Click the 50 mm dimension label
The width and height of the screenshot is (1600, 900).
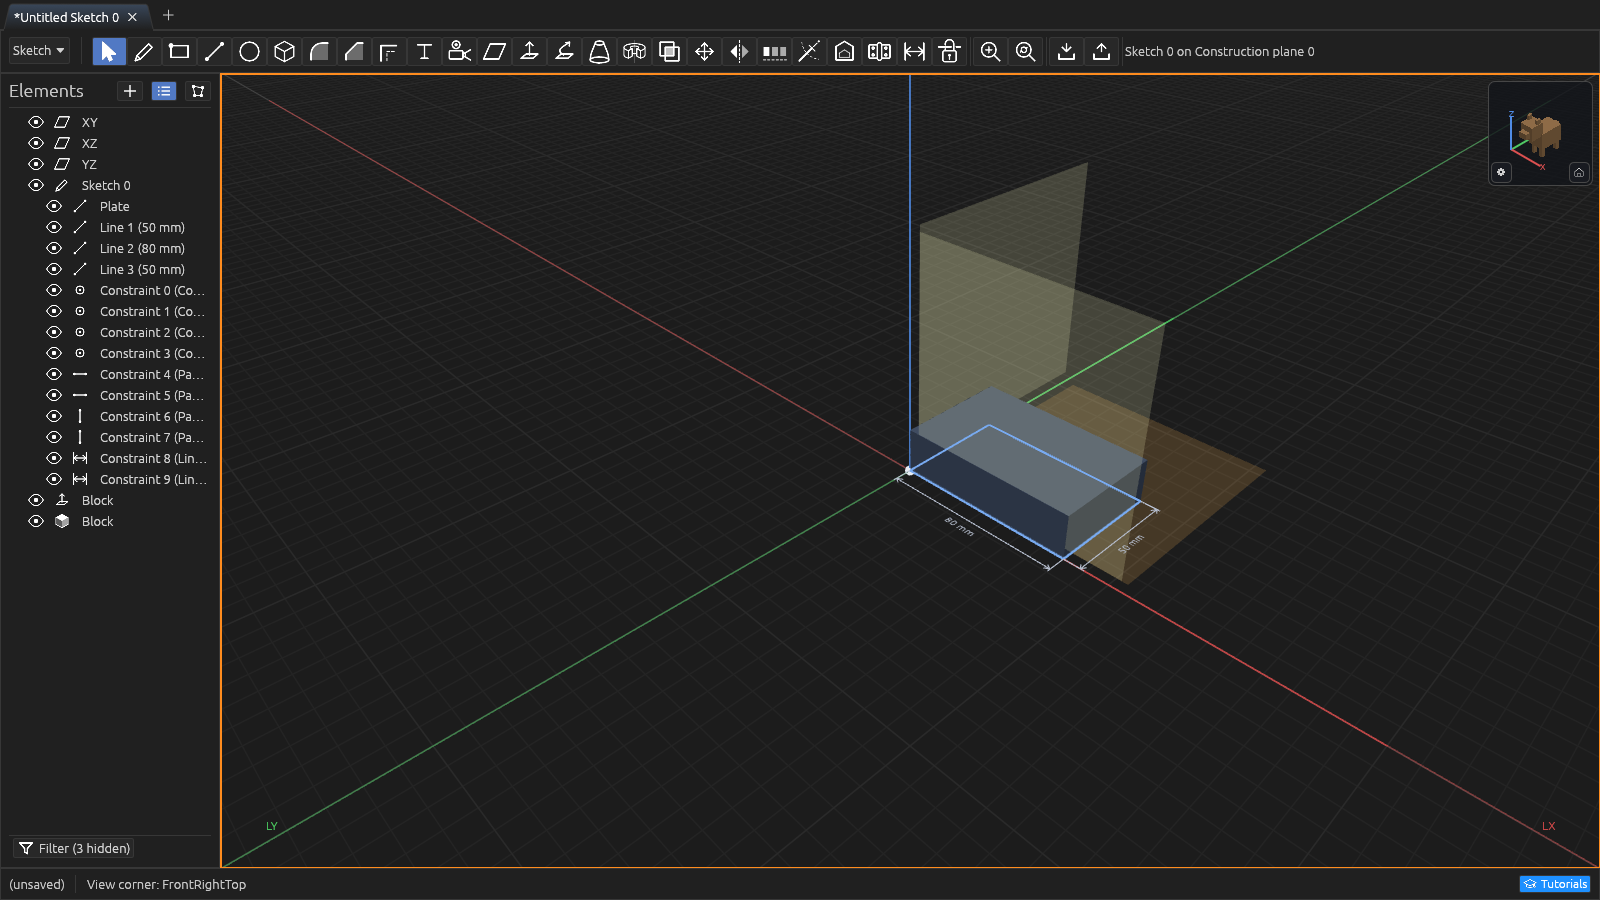coord(1131,544)
